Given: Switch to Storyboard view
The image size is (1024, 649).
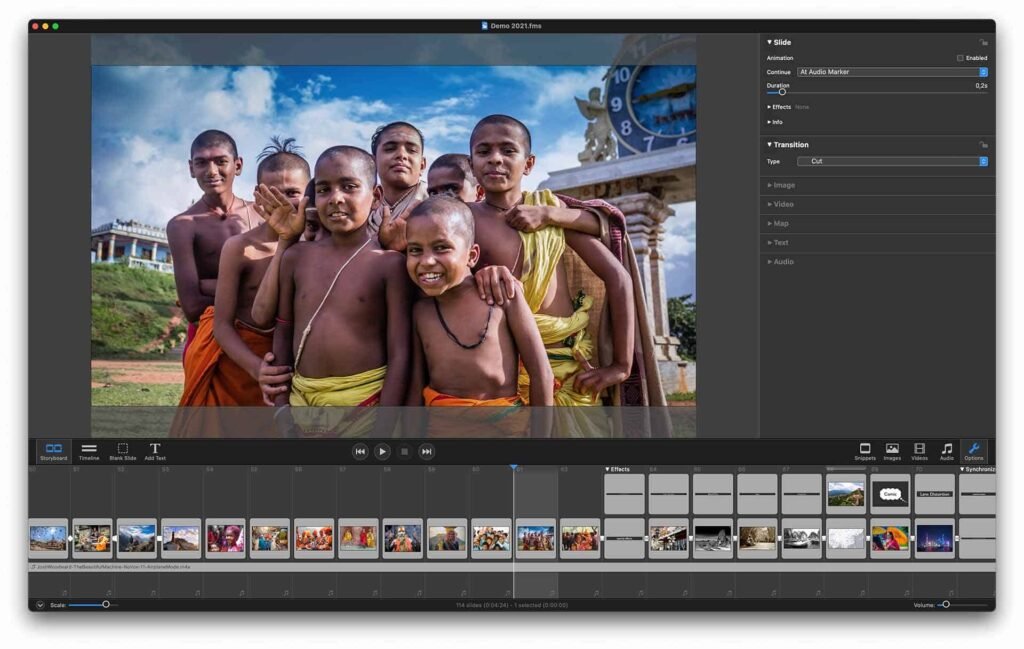Looking at the screenshot, I should coord(55,451).
